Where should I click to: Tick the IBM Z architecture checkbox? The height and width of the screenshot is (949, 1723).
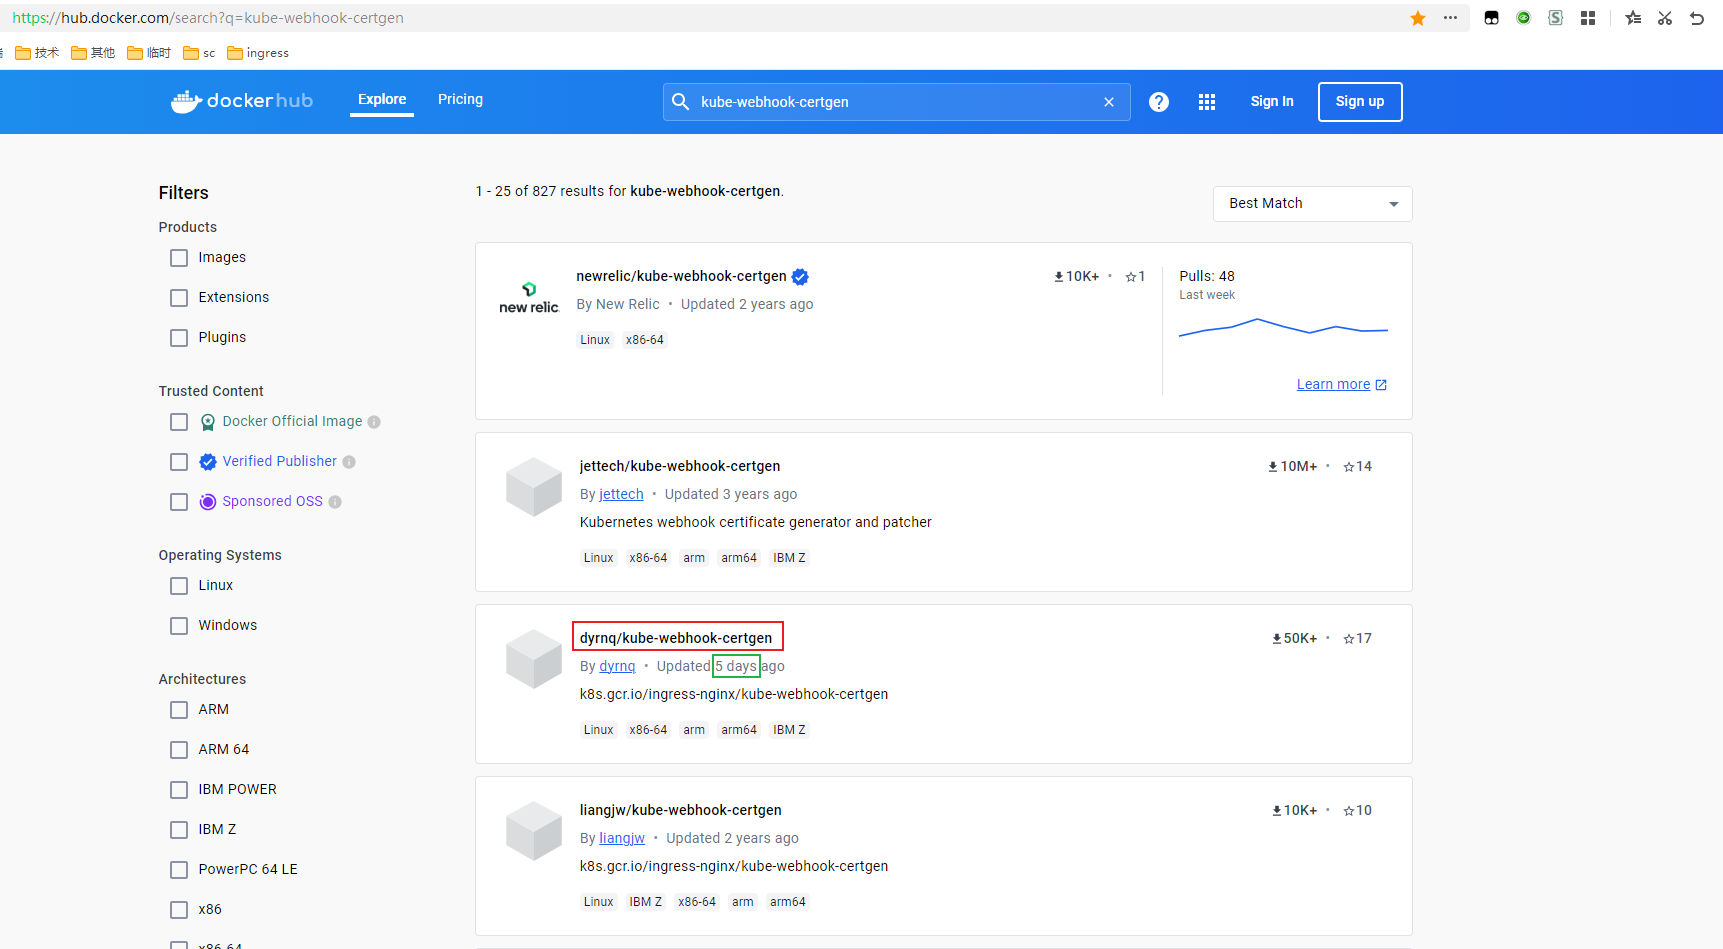(179, 830)
